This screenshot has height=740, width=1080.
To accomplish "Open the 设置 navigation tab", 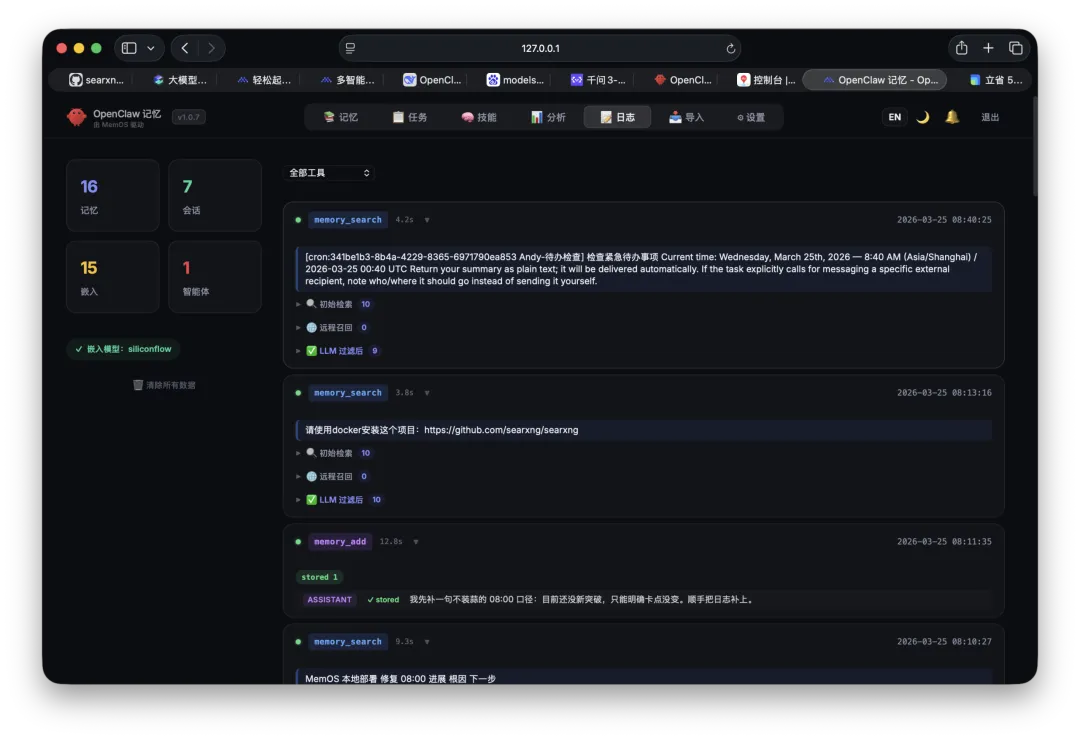I will coord(751,117).
